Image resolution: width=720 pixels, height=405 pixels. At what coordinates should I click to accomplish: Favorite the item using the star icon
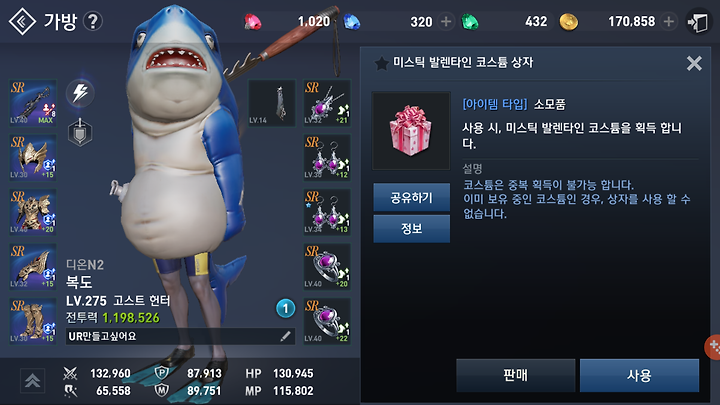click(x=381, y=63)
